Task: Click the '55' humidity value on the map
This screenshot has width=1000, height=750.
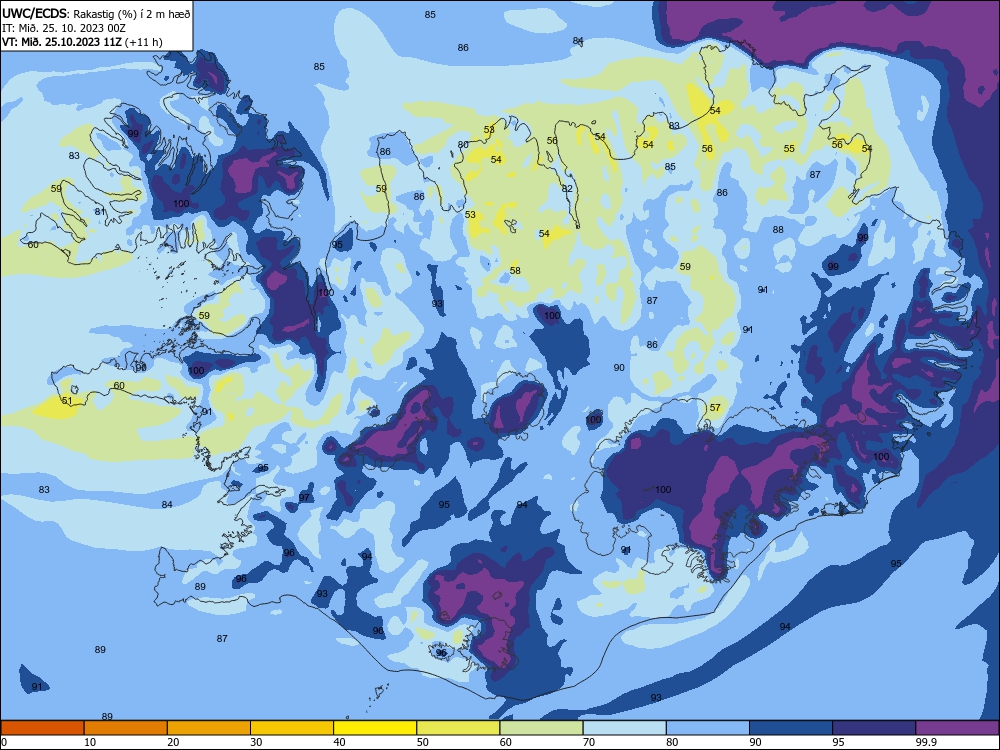Action: [x=789, y=149]
